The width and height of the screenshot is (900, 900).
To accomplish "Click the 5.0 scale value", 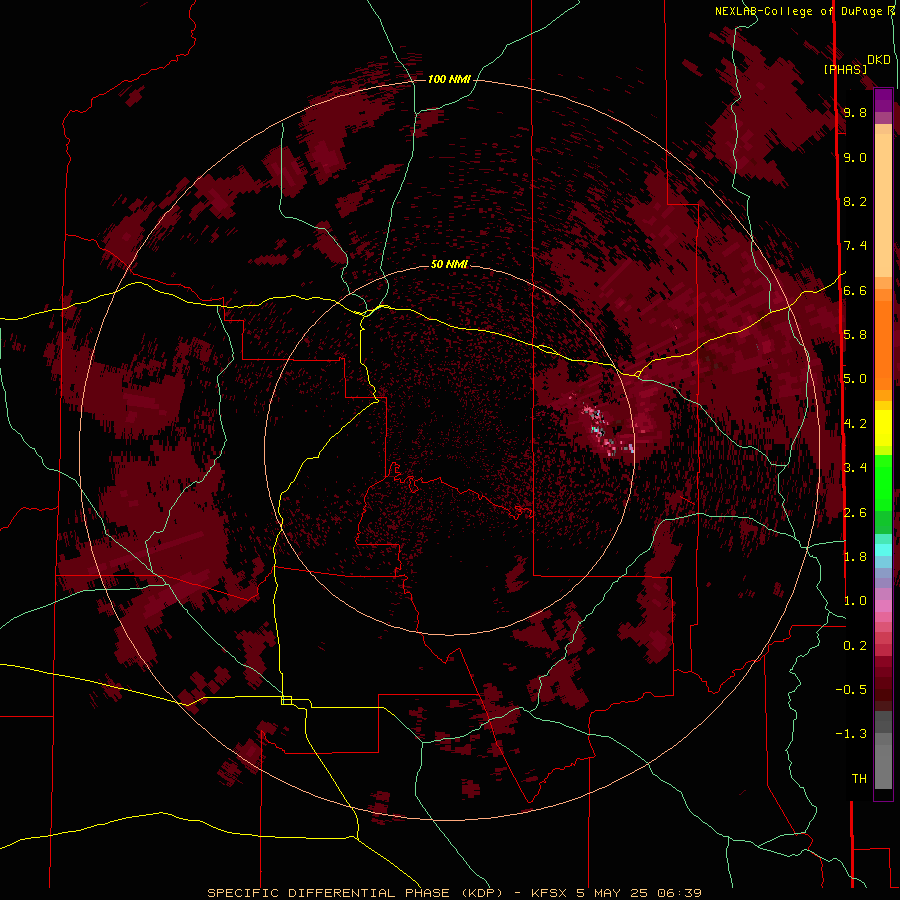I will point(855,379).
